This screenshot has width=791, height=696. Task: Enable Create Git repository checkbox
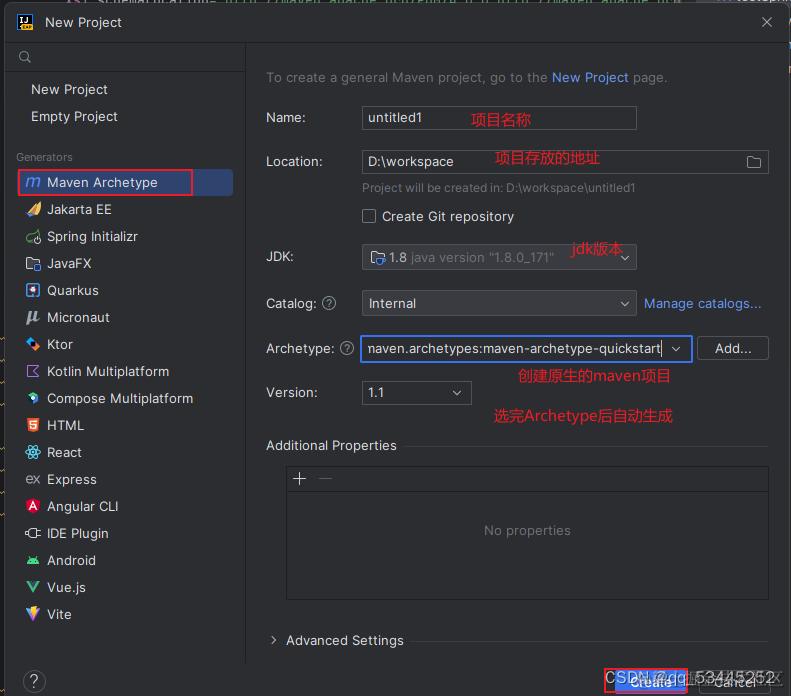pos(369,216)
